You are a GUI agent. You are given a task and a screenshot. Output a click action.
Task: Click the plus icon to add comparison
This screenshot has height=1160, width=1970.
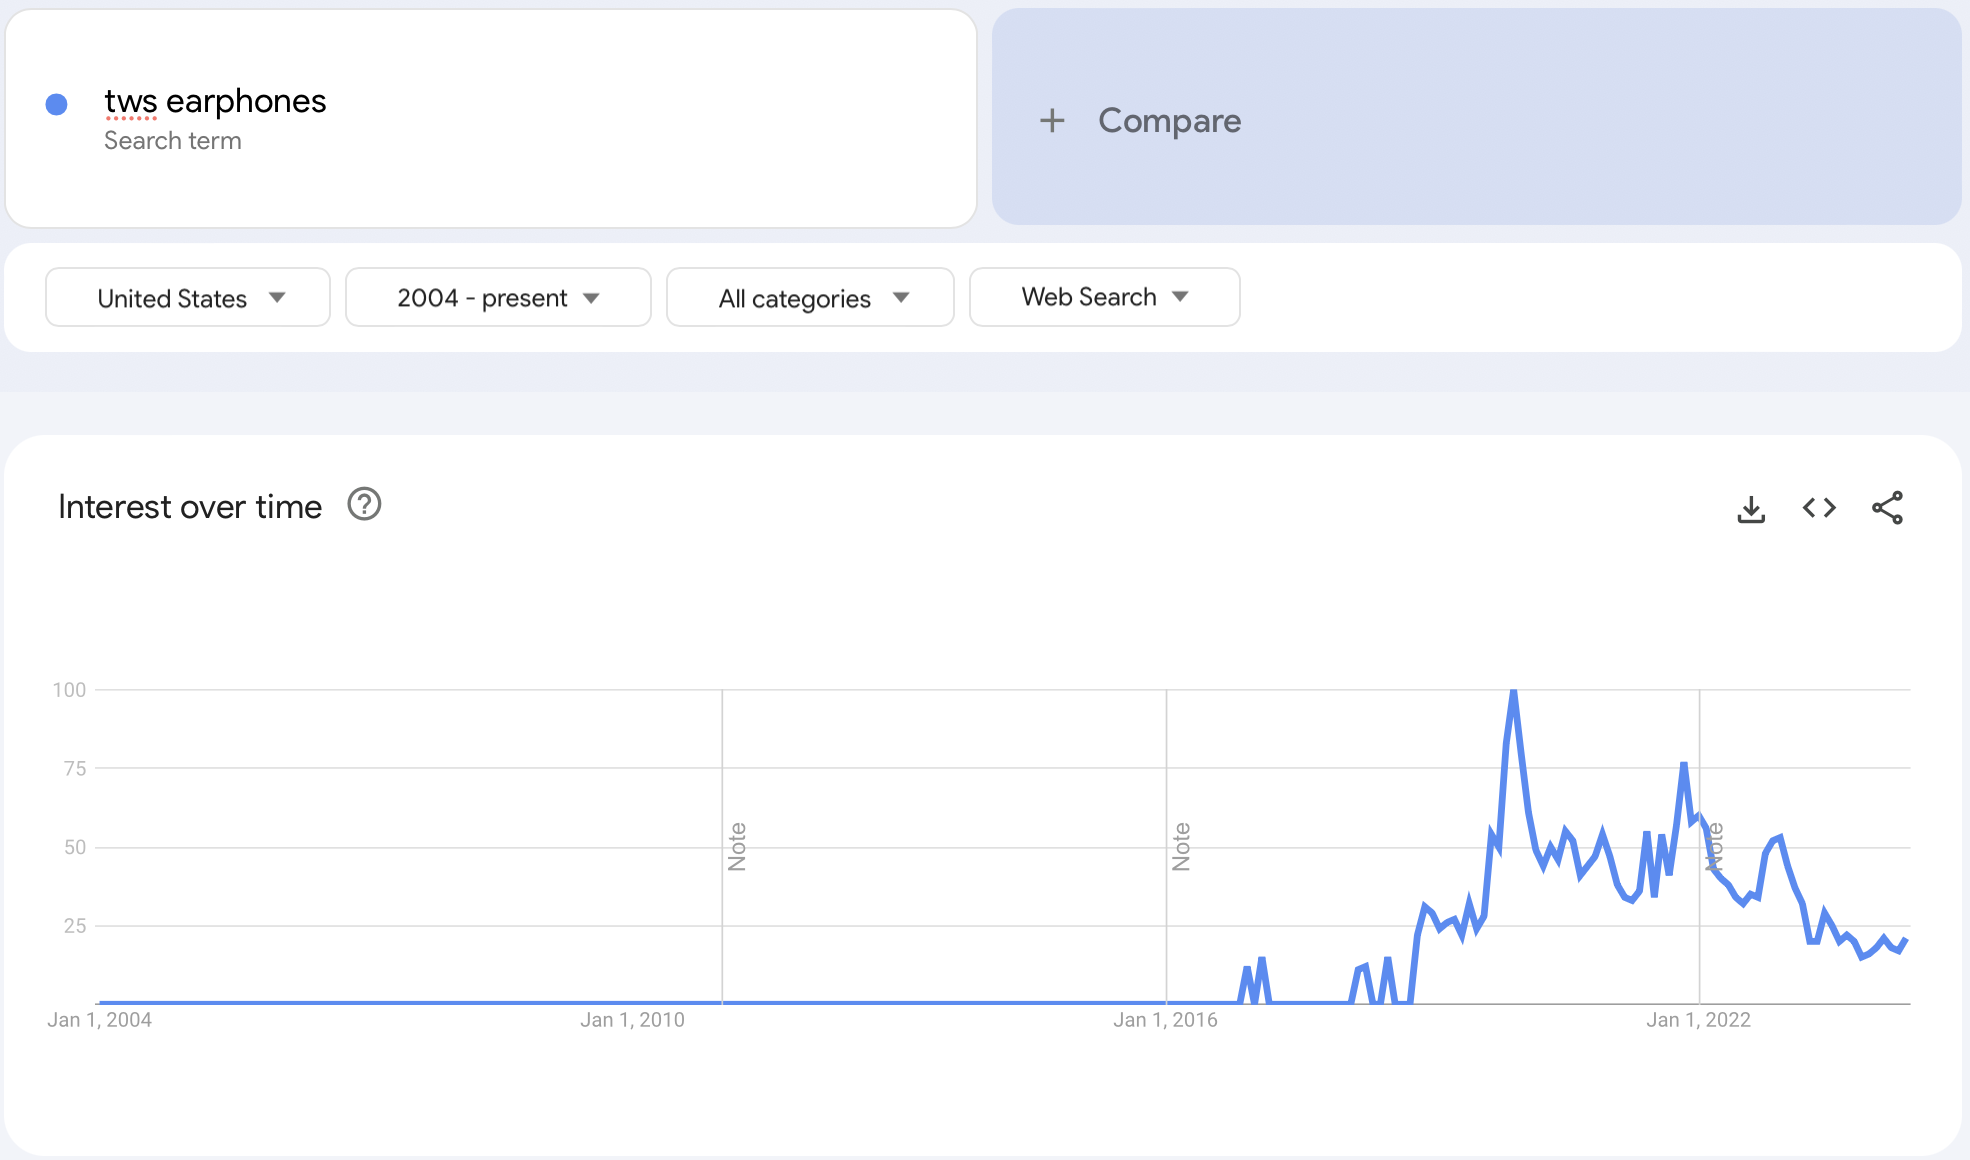click(x=1052, y=121)
